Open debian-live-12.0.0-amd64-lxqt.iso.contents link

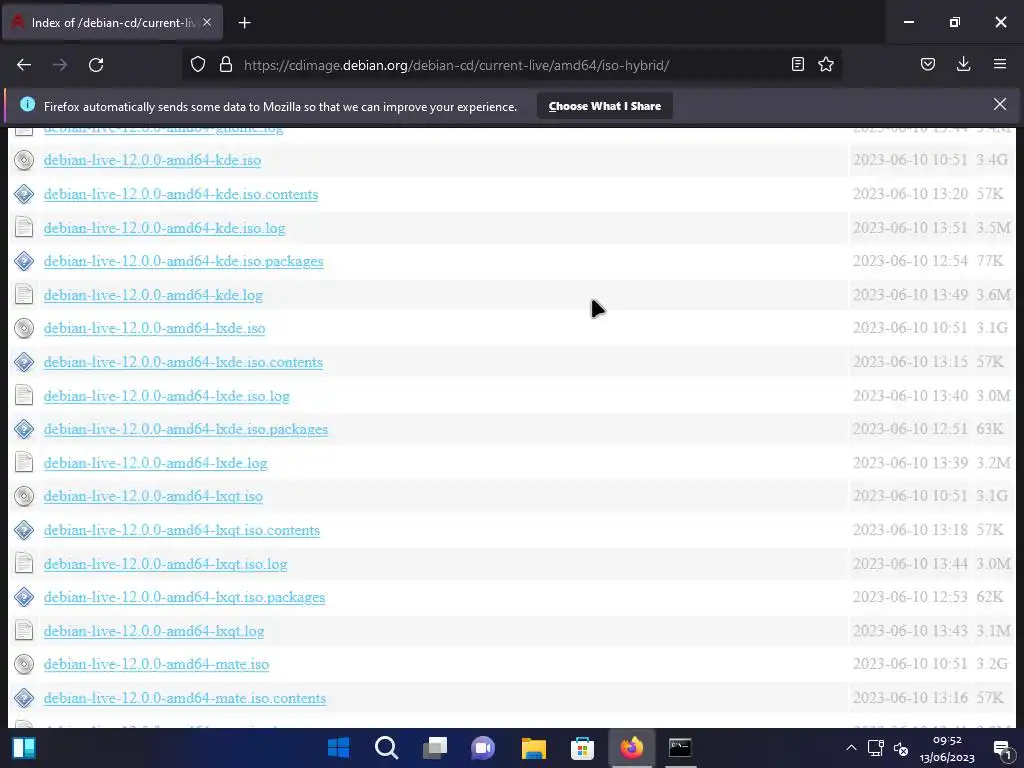182,530
